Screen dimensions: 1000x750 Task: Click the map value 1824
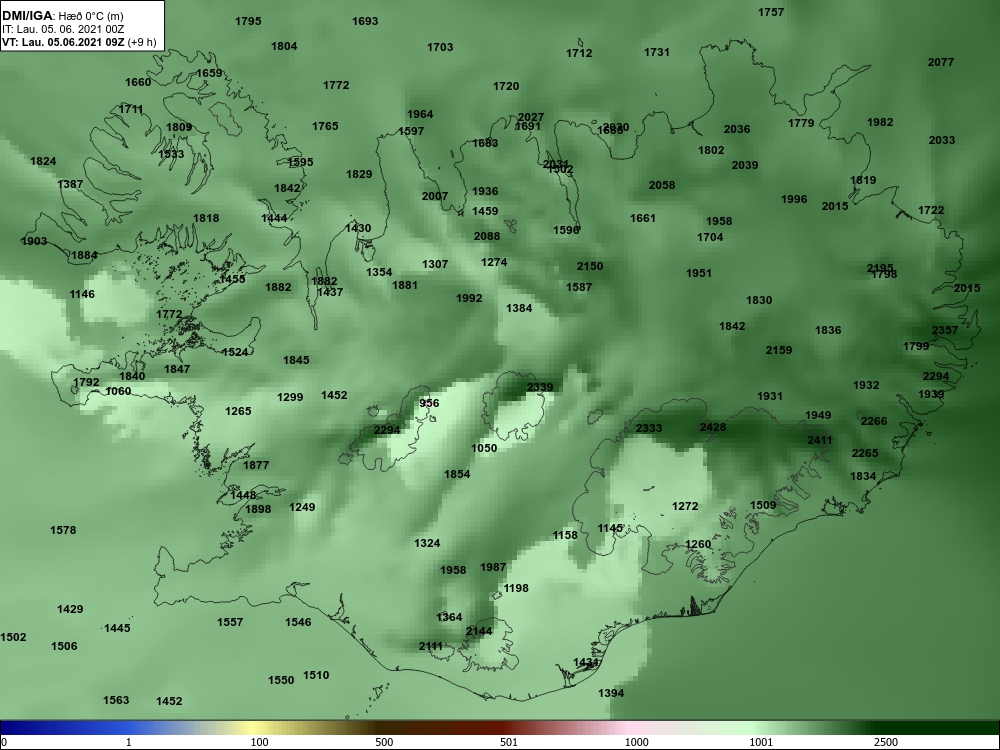[x=43, y=161]
